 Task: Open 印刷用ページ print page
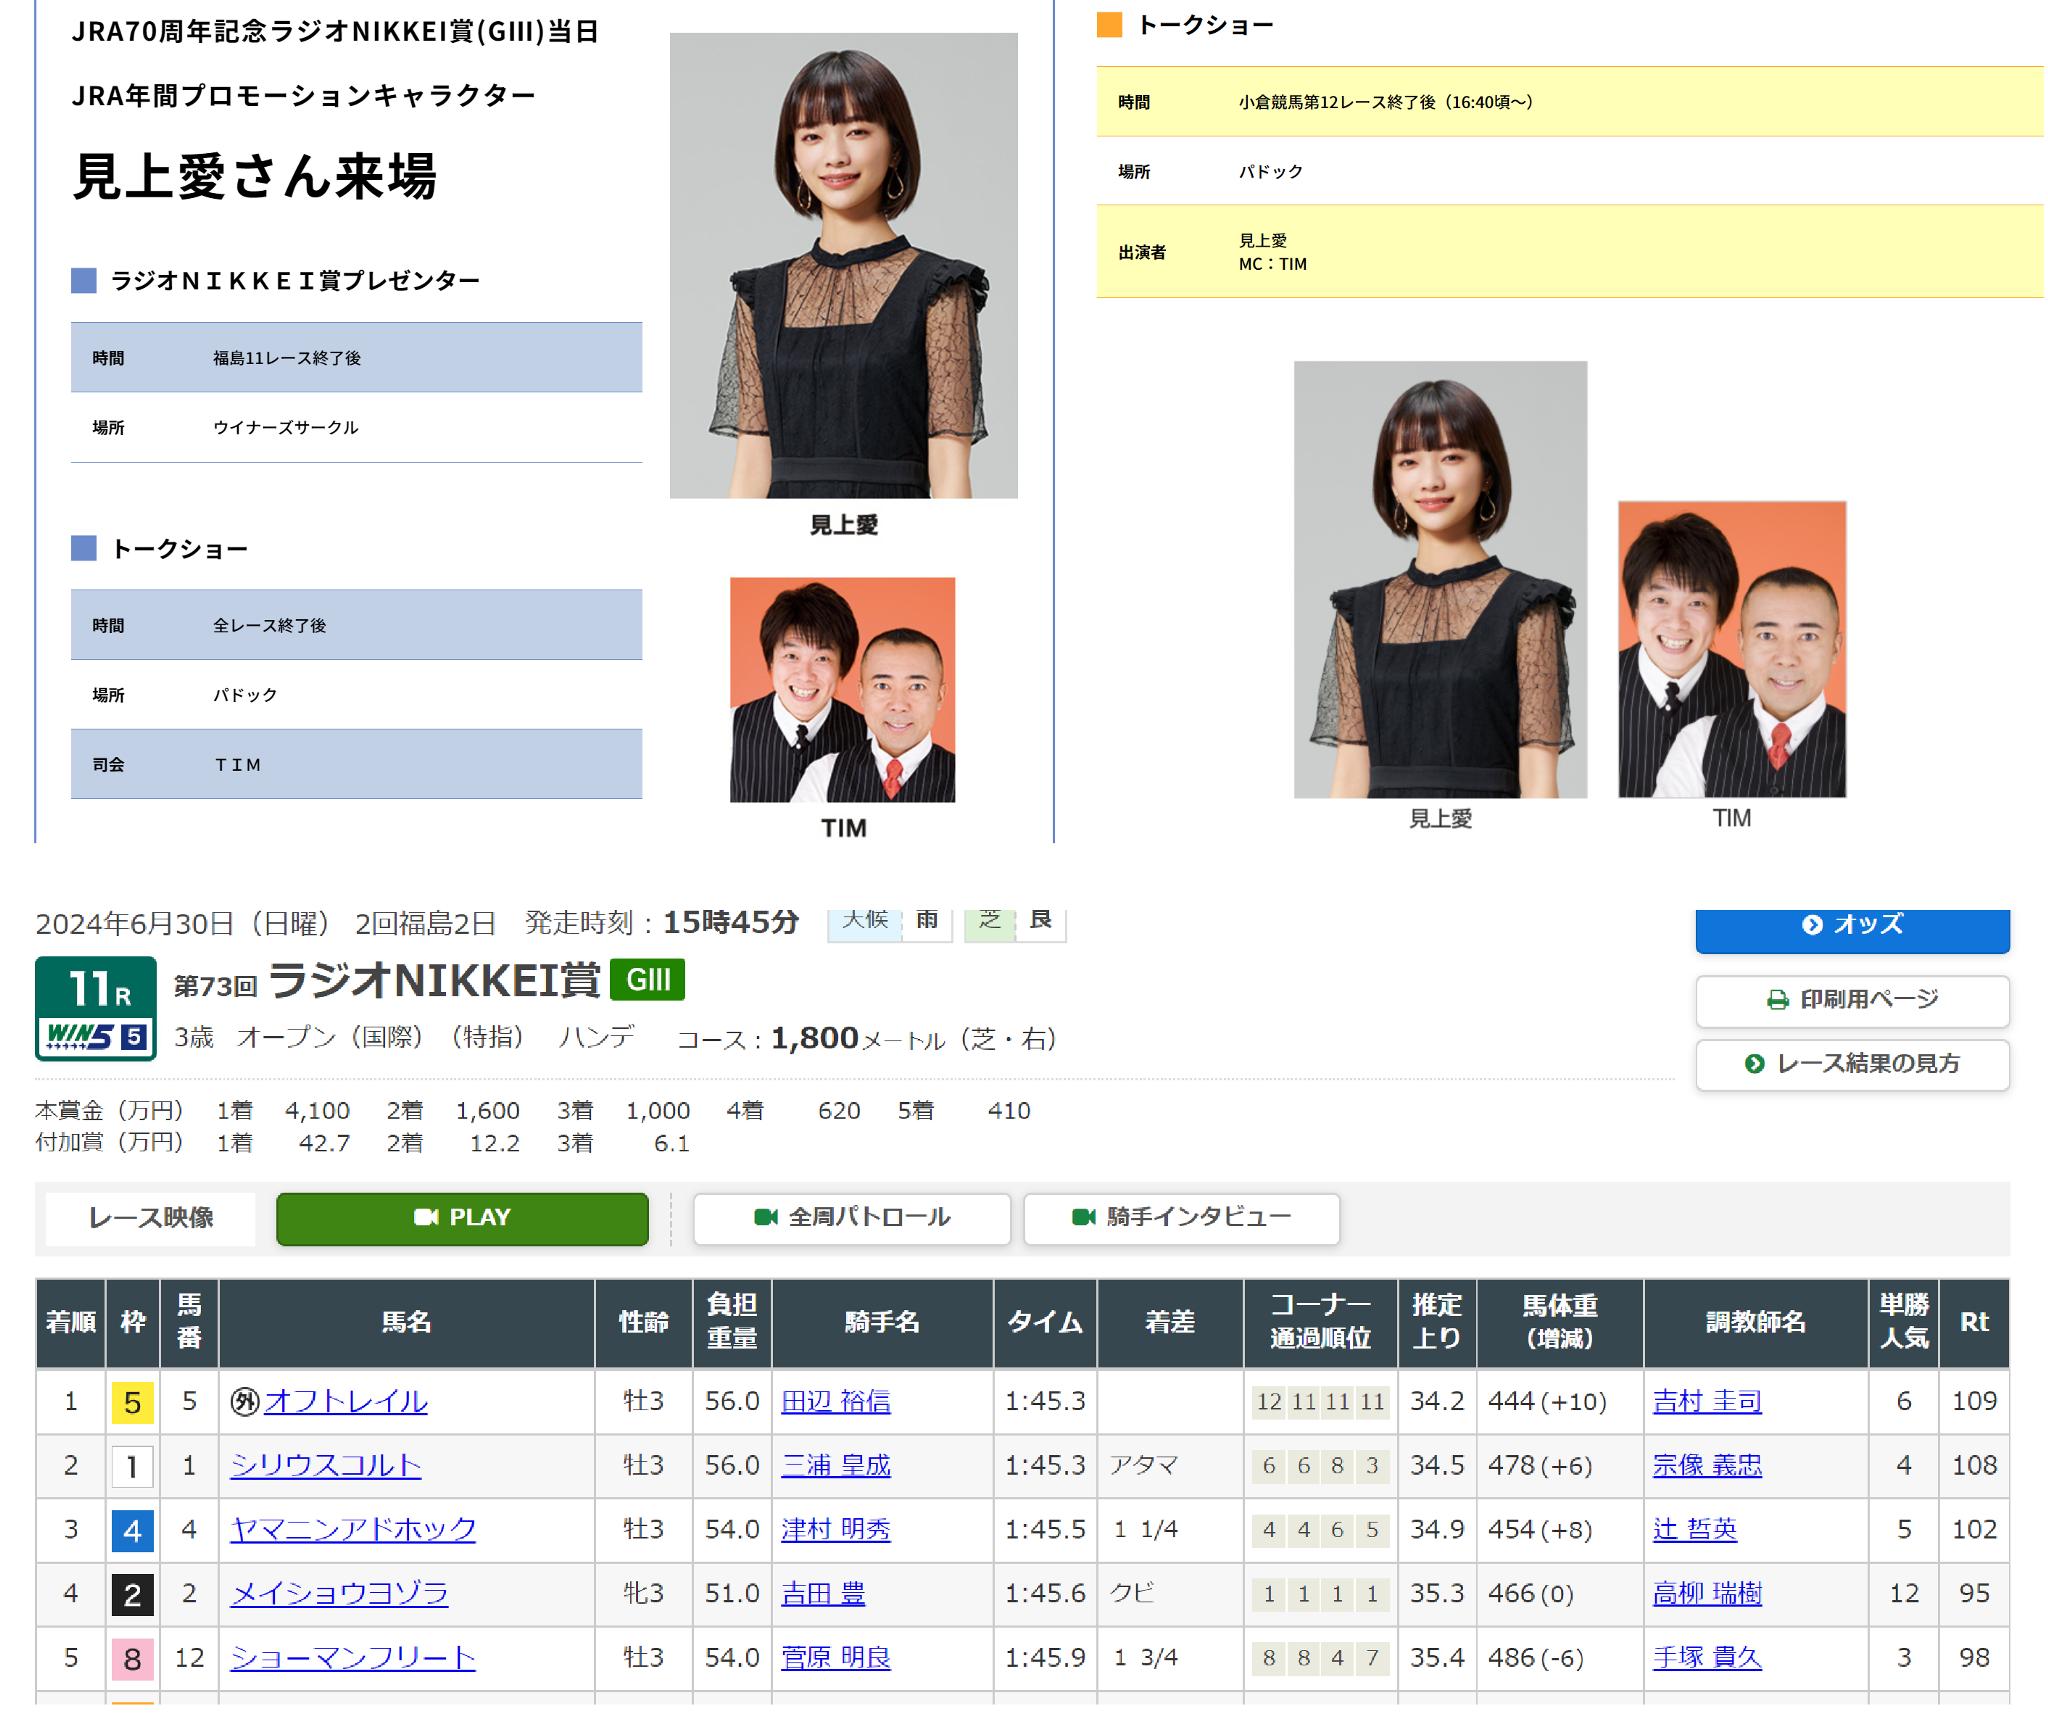[x=1852, y=999]
